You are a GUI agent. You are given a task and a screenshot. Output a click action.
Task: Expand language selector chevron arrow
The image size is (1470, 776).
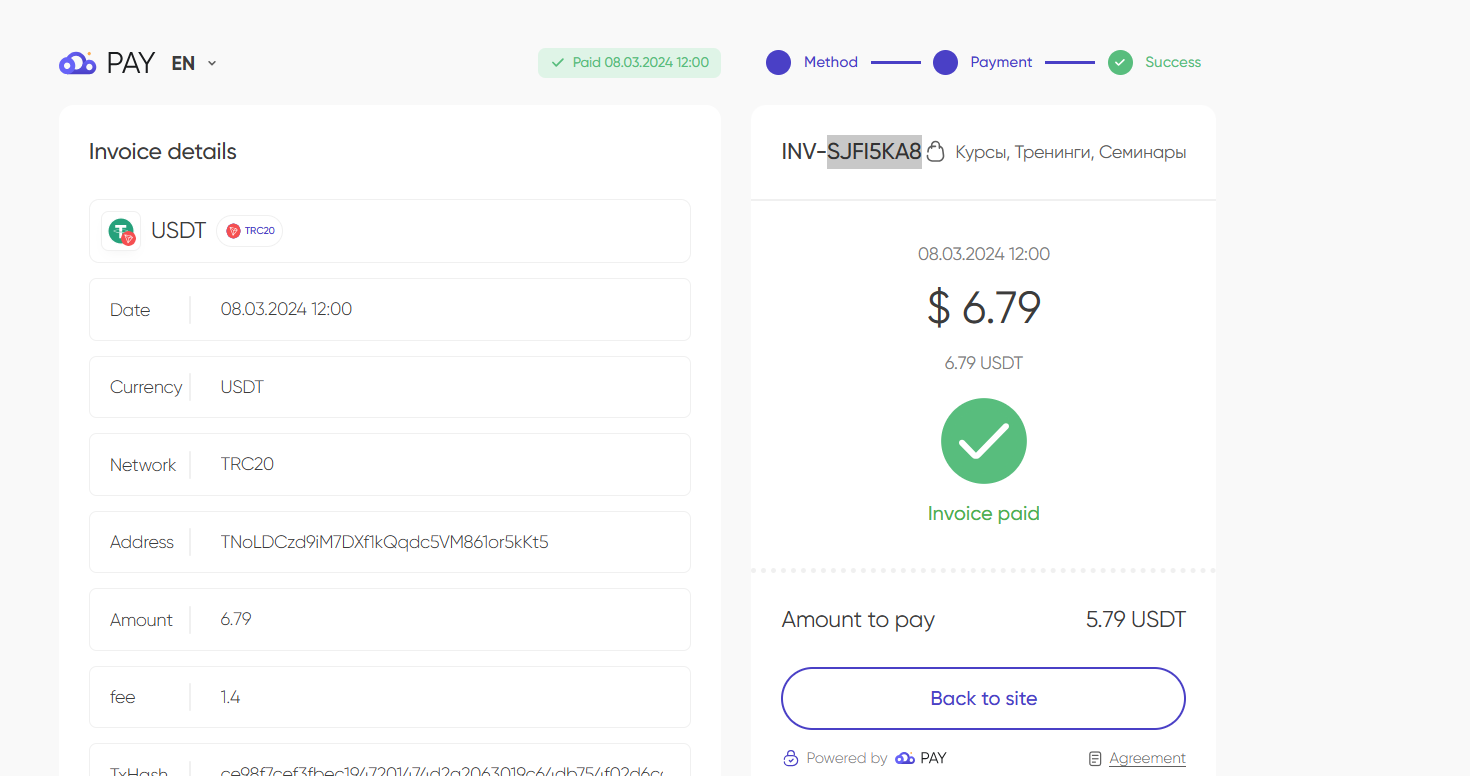click(212, 63)
